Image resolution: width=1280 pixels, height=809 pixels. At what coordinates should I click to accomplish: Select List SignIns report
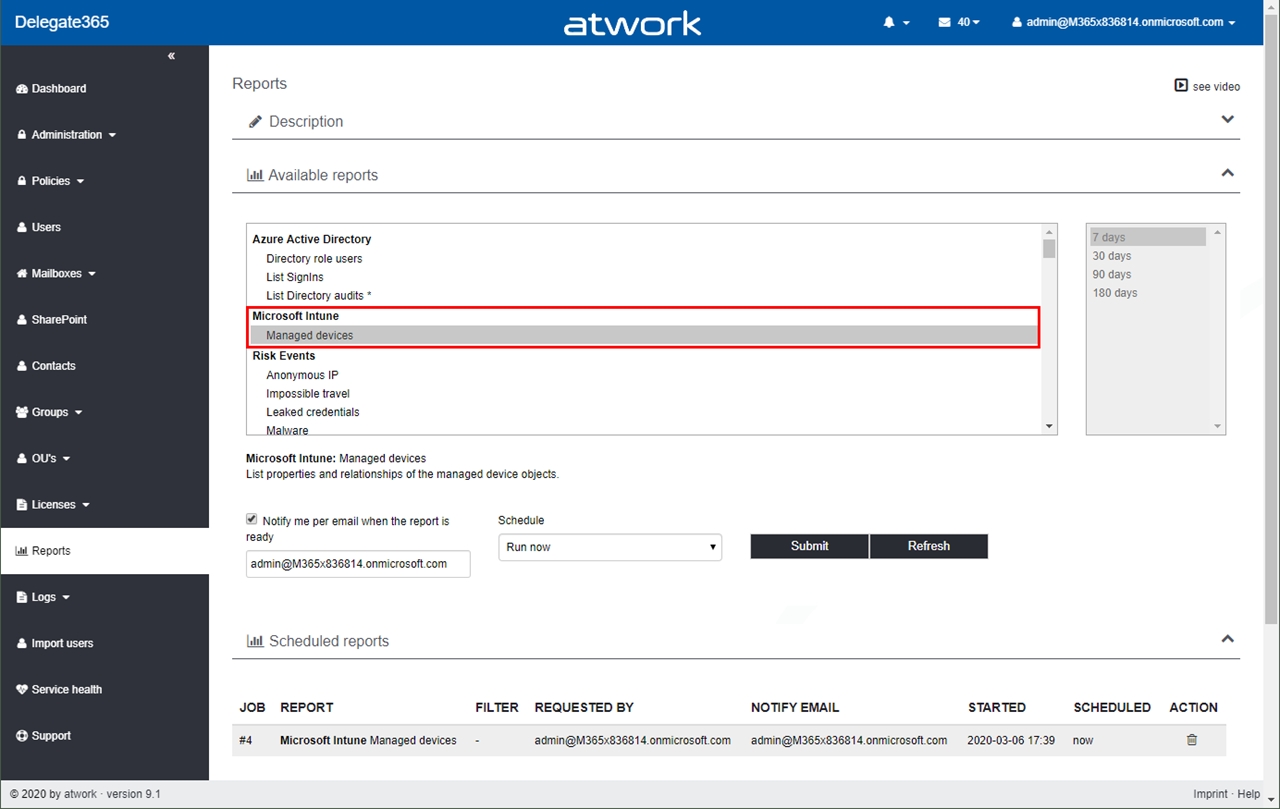pyautogui.click(x=295, y=277)
